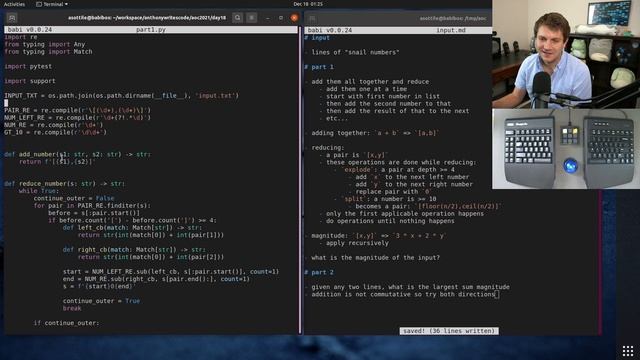
Task: Click the '# part 1' heading
Action: tap(319, 67)
